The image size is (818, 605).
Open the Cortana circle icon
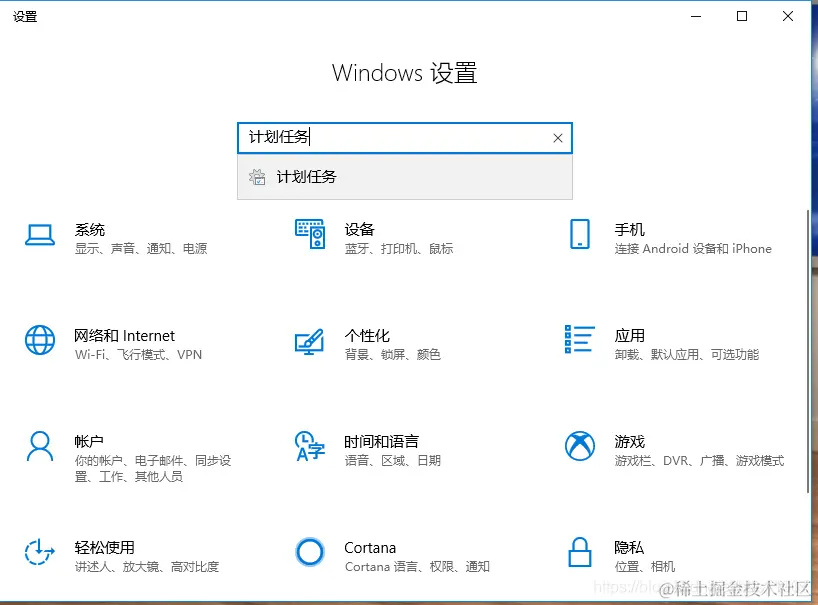click(x=310, y=552)
